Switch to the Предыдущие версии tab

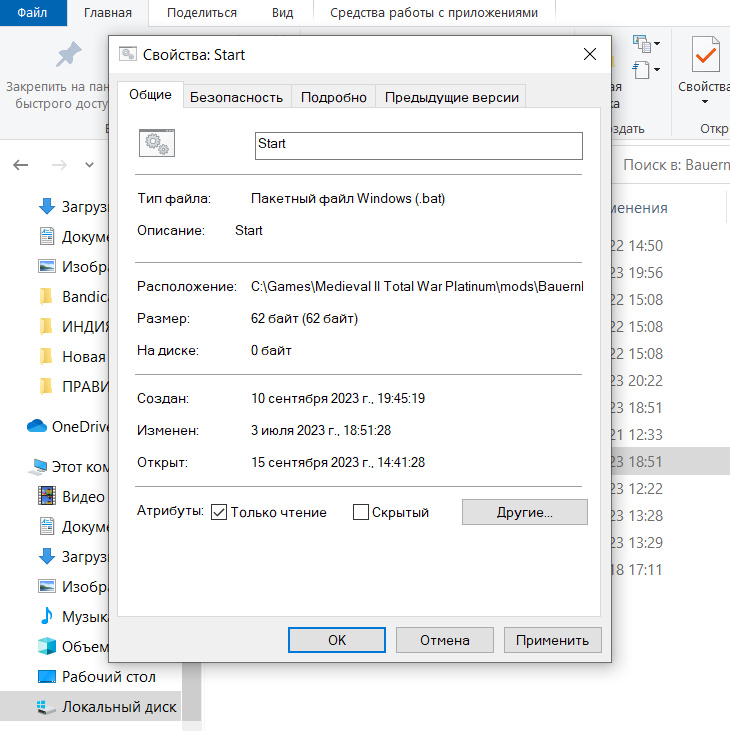tap(452, 97)
